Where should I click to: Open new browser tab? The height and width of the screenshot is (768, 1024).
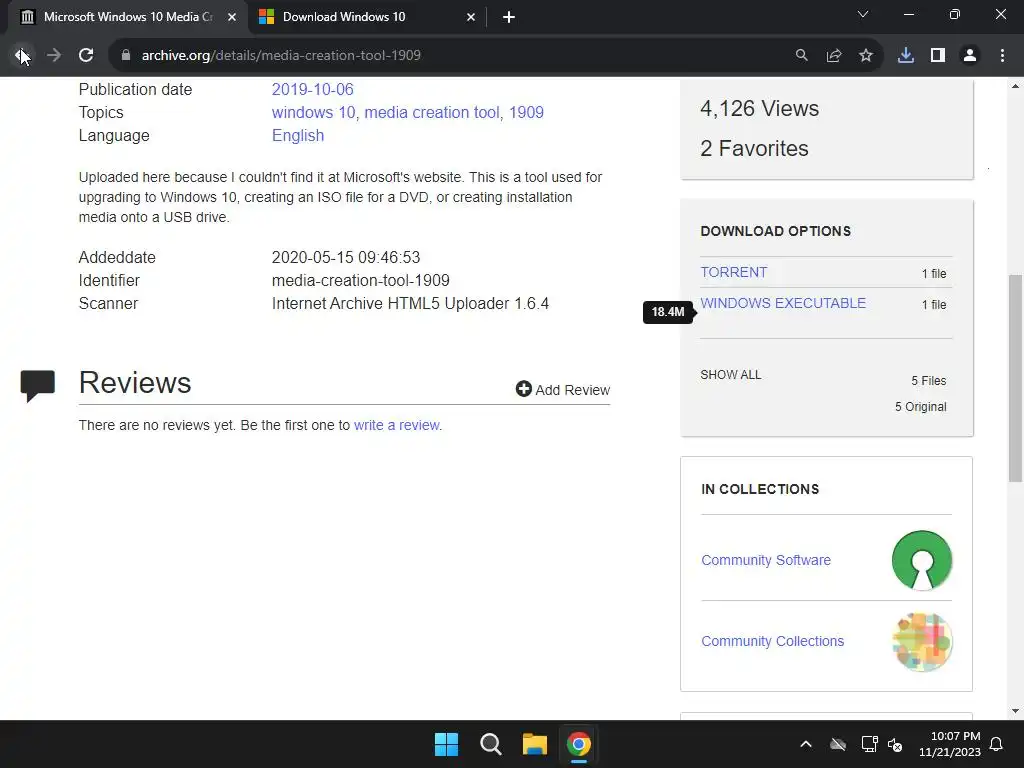[509, 17]
